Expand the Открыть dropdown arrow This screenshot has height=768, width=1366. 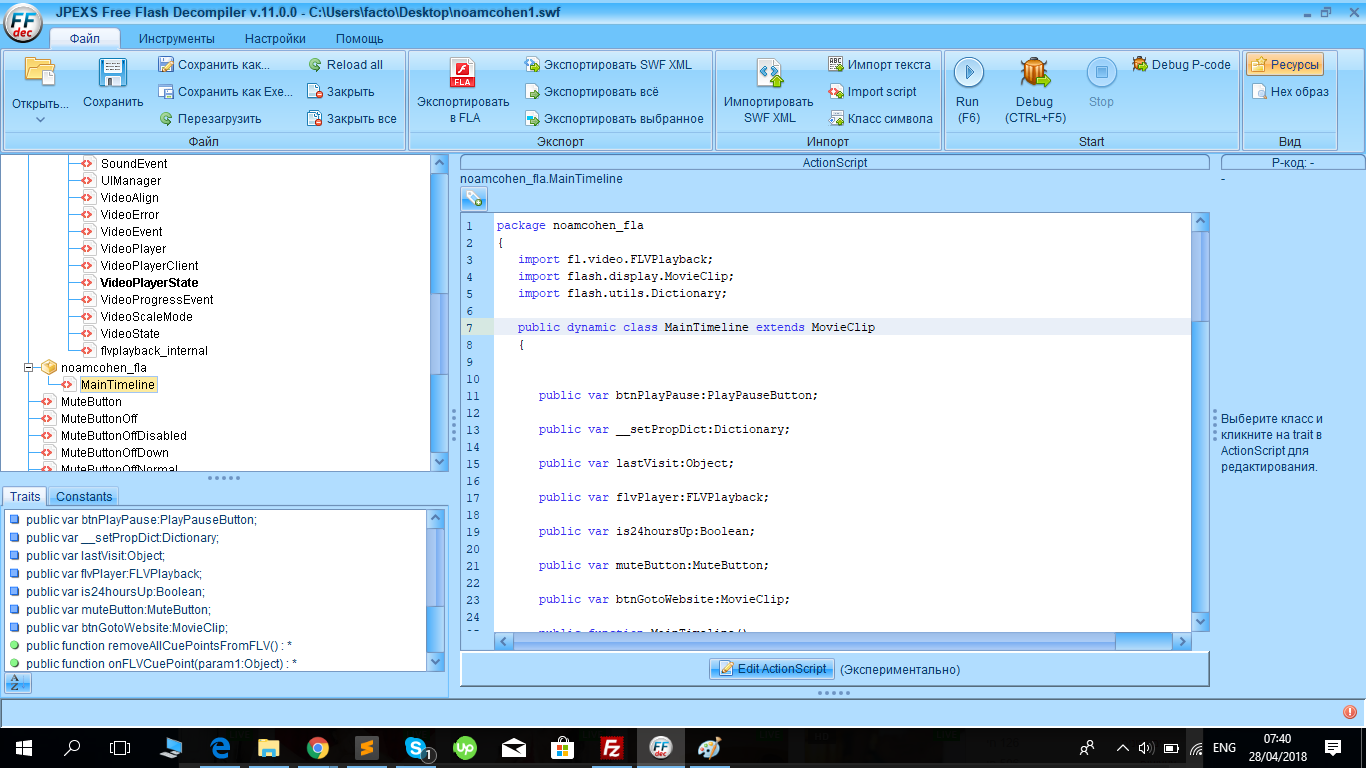point(40,120)
